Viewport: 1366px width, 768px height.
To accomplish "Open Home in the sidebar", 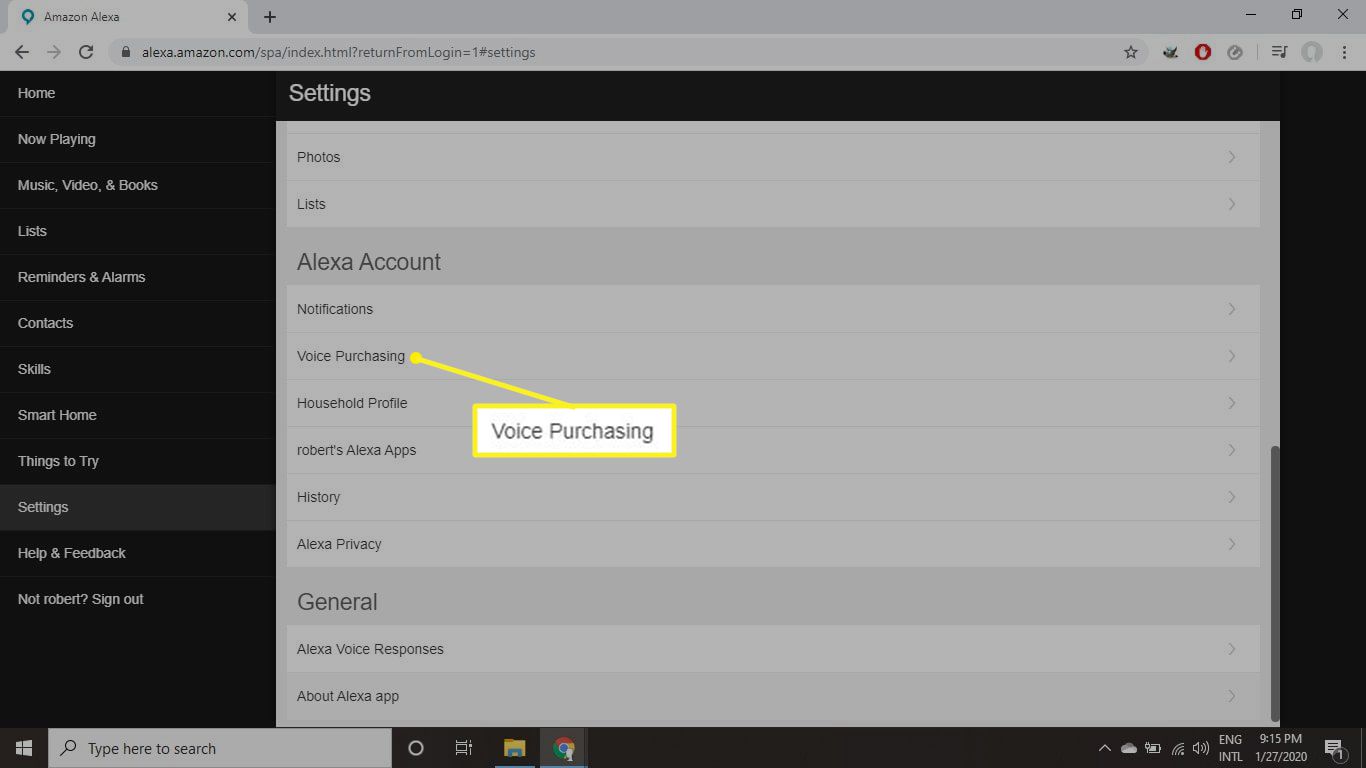I will [x=137, y=93].
